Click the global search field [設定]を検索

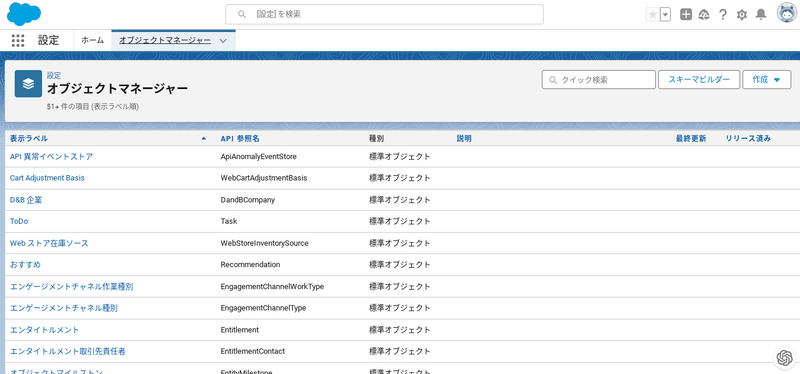[384, 14]
